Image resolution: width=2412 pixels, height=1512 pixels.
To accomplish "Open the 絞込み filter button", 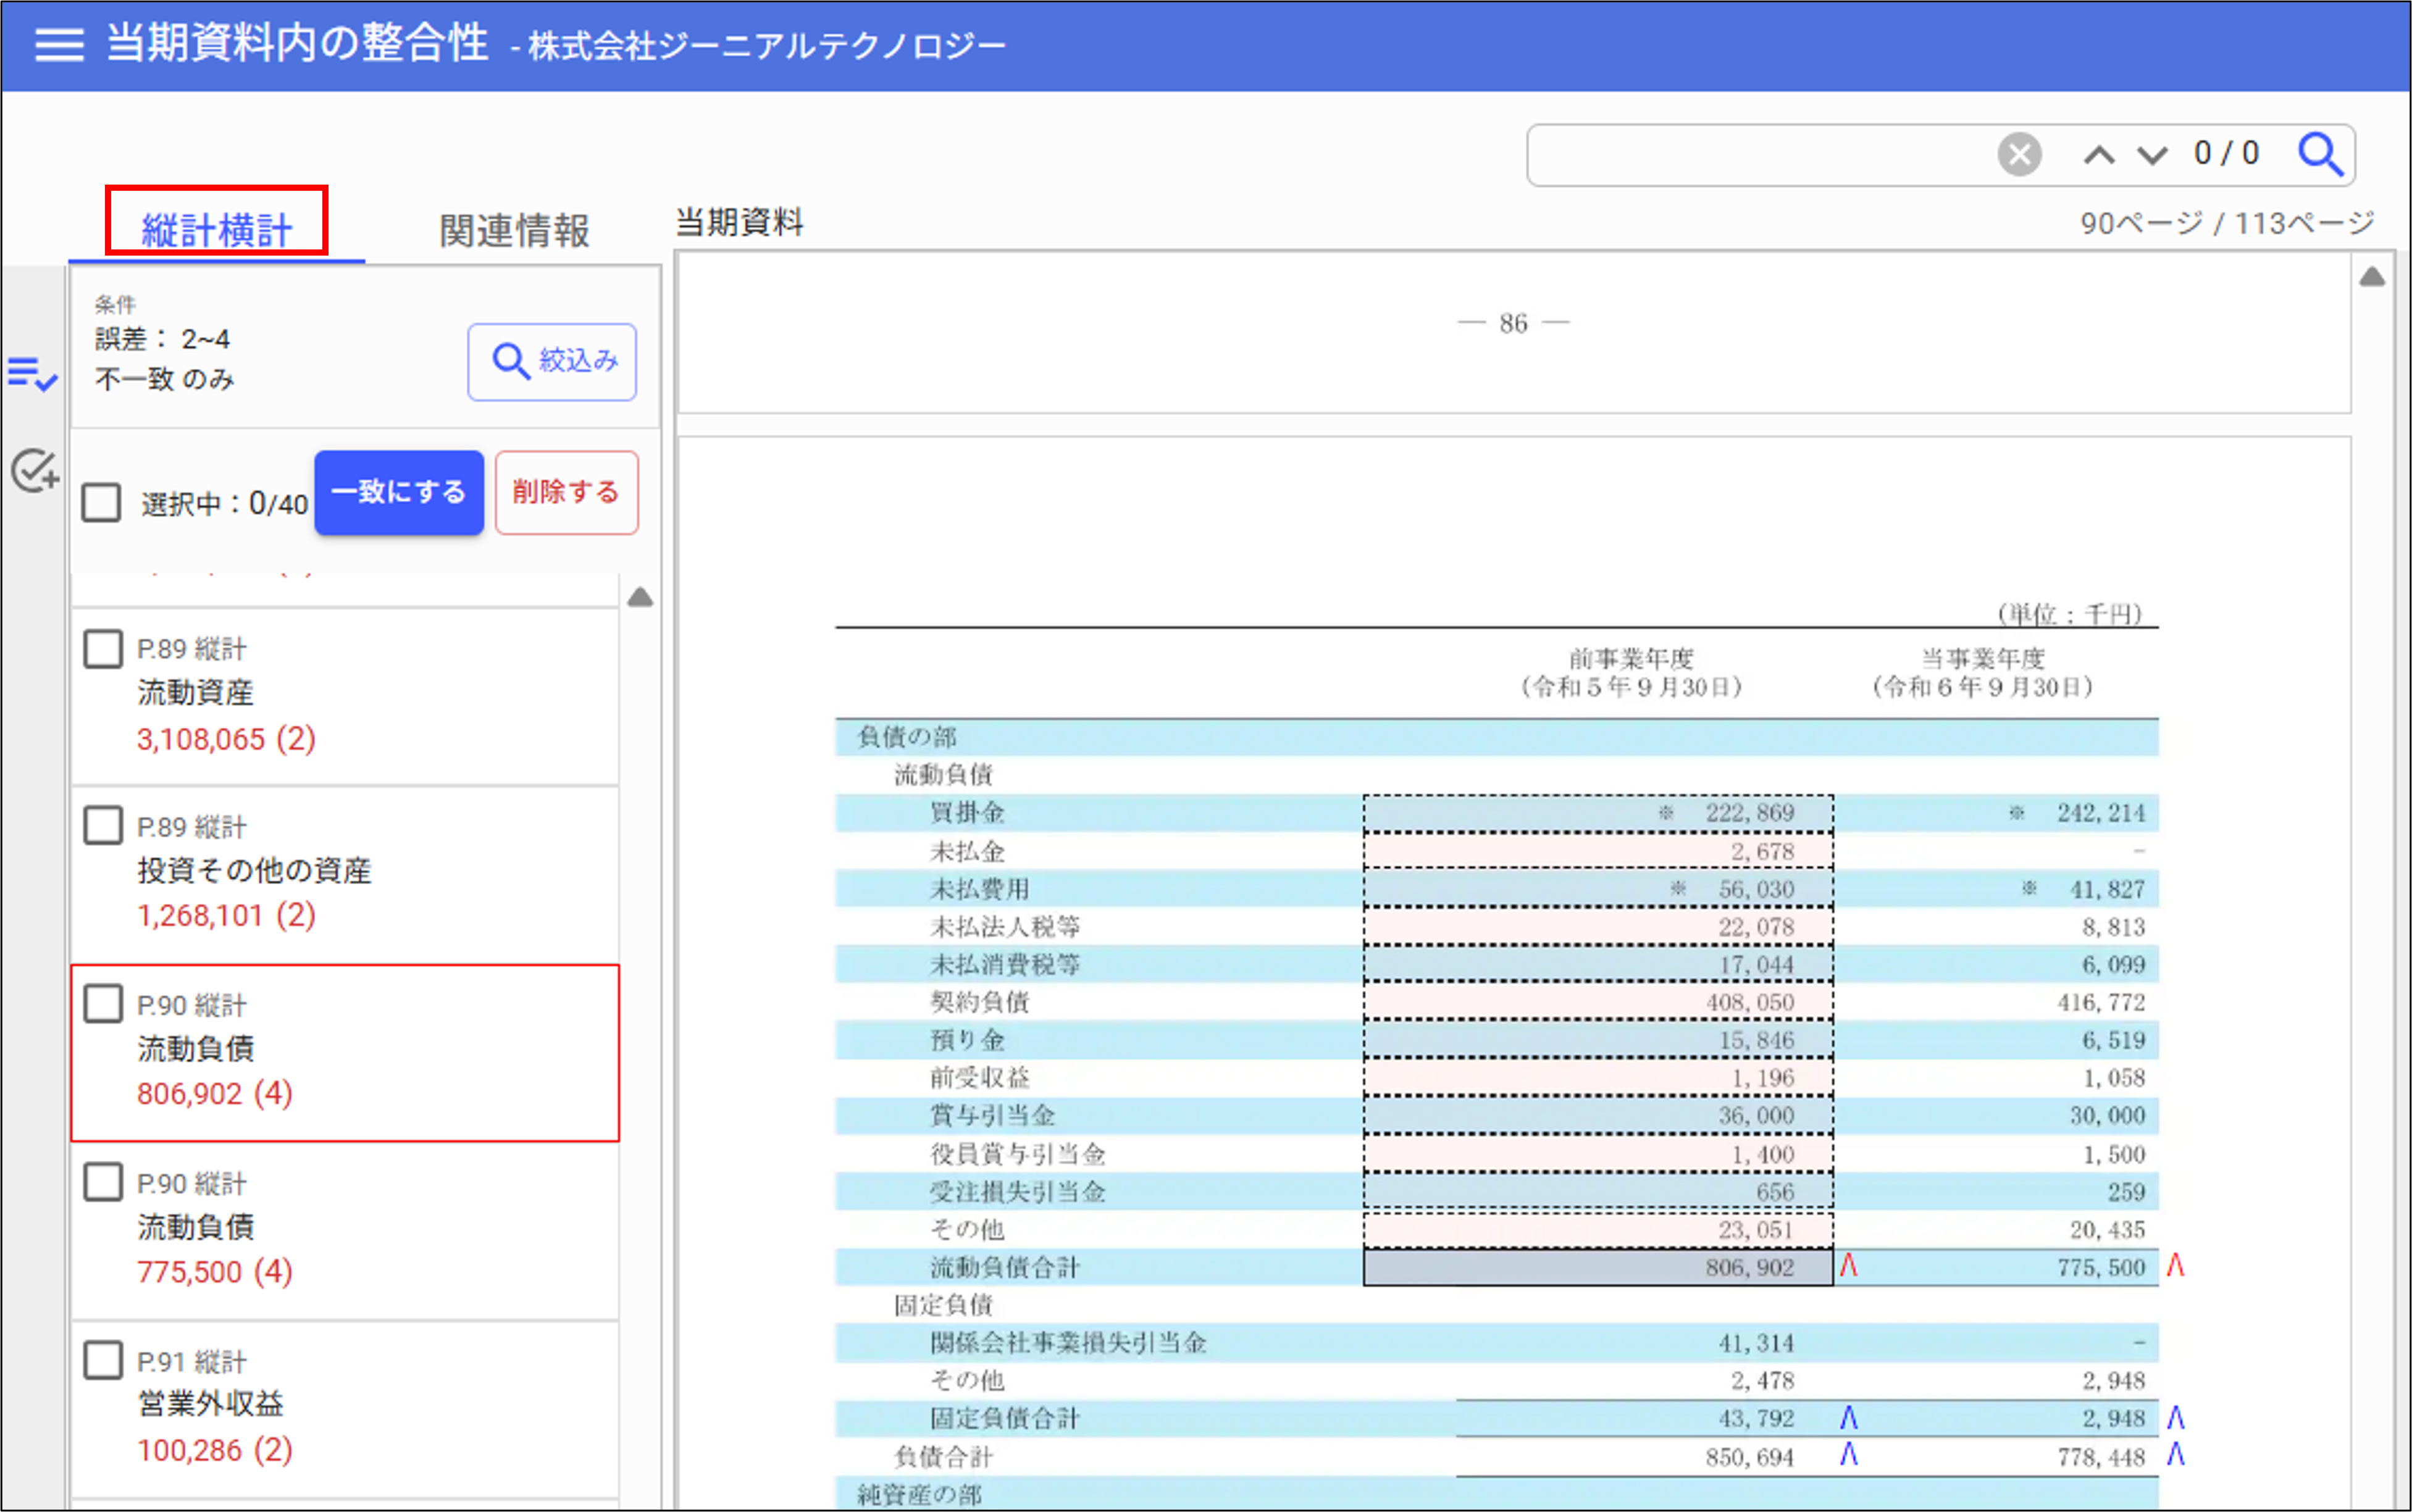I will (x=552, y=361).
